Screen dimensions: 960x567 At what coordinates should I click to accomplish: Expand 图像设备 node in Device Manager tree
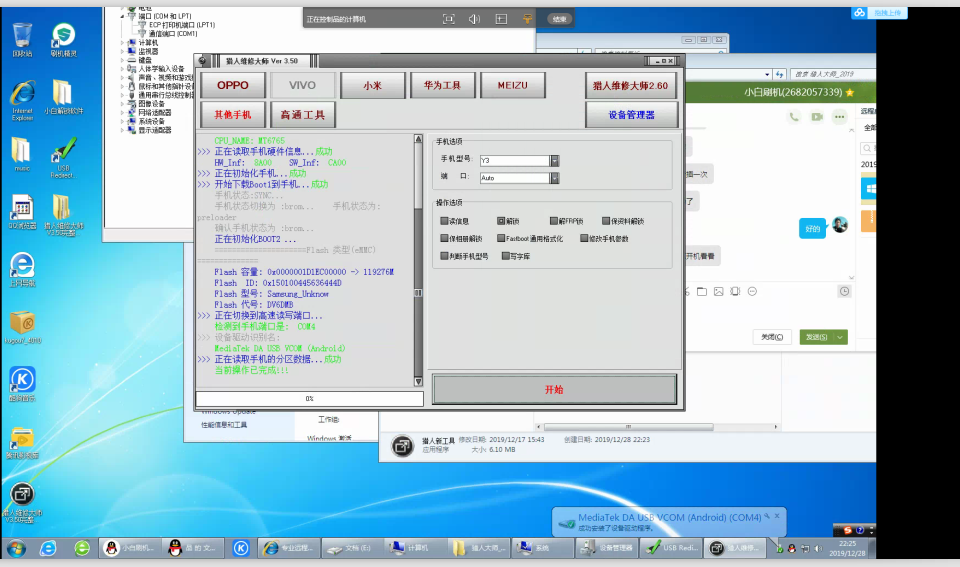coord(122,104)
